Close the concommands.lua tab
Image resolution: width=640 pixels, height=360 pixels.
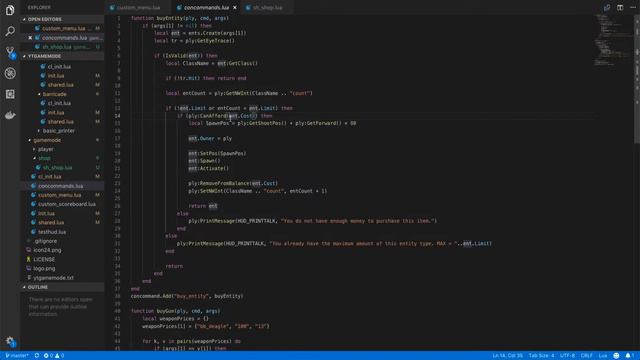[x=235, y=7]
